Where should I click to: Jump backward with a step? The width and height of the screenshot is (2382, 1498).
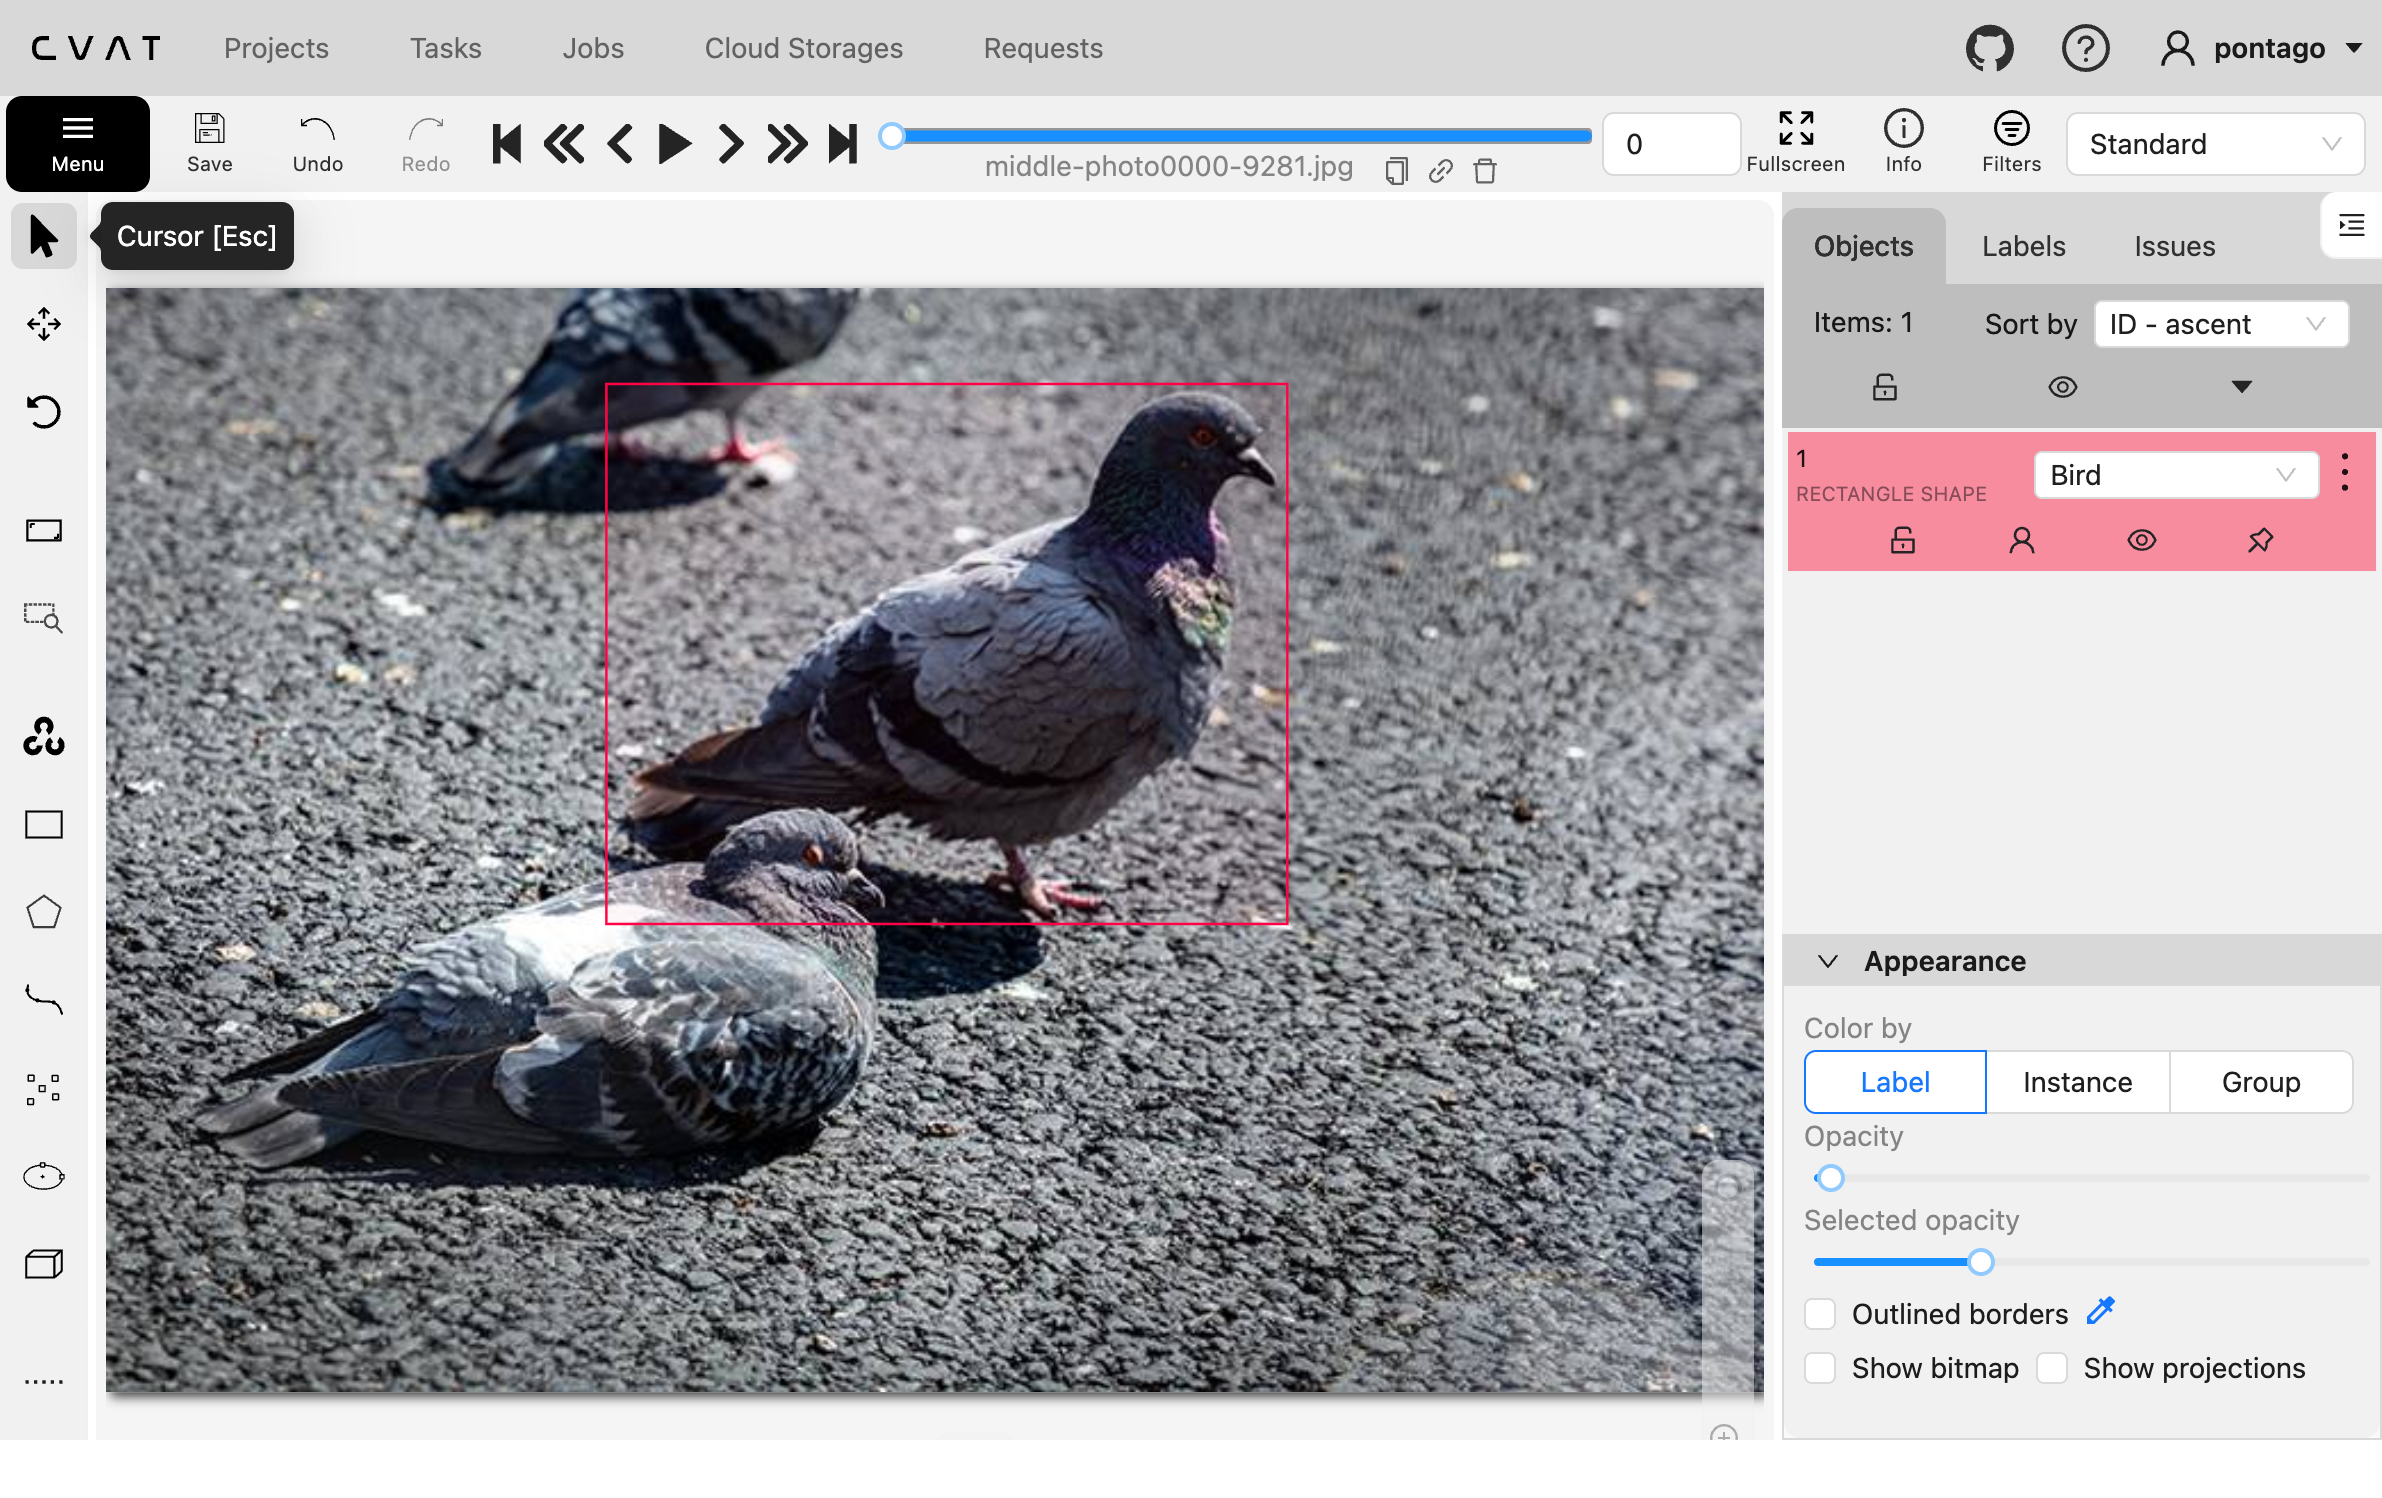coord(564,143)
